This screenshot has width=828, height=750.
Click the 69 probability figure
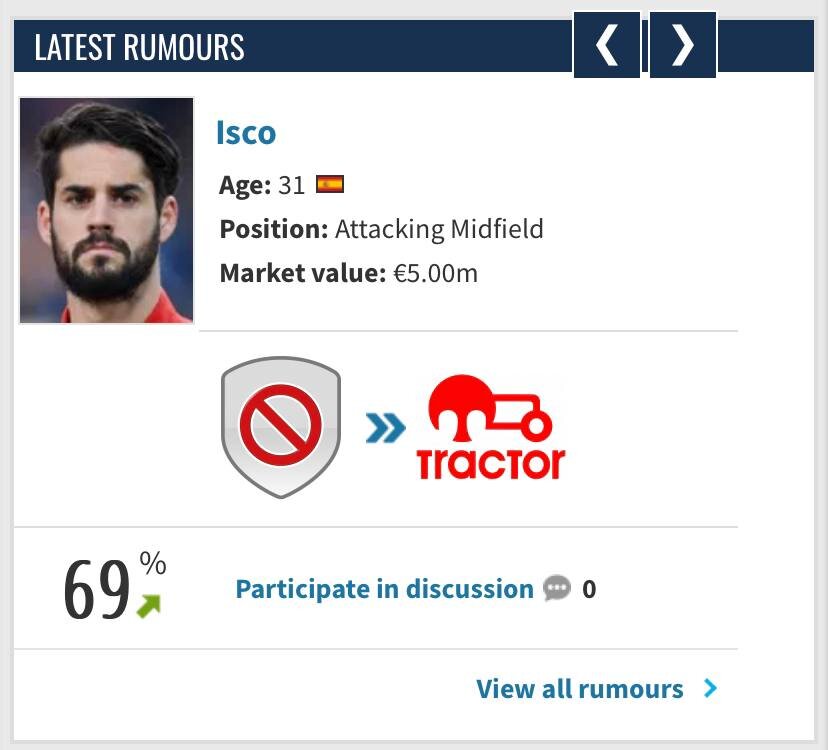(96, 590)
